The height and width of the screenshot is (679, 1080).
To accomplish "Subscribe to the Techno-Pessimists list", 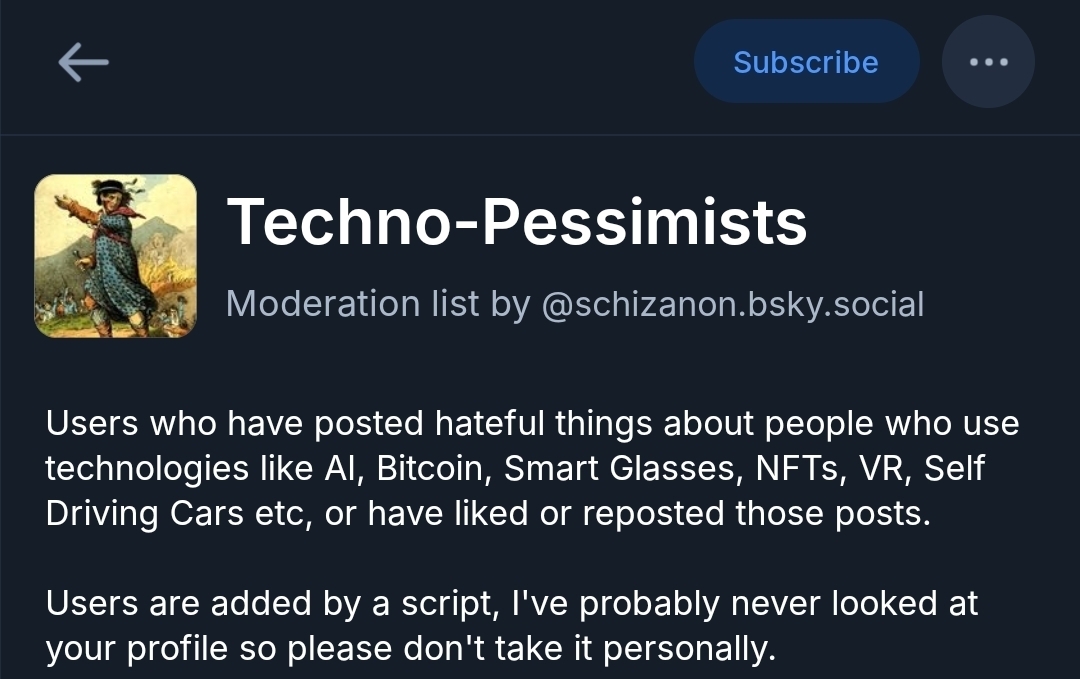I will point(806,62).
